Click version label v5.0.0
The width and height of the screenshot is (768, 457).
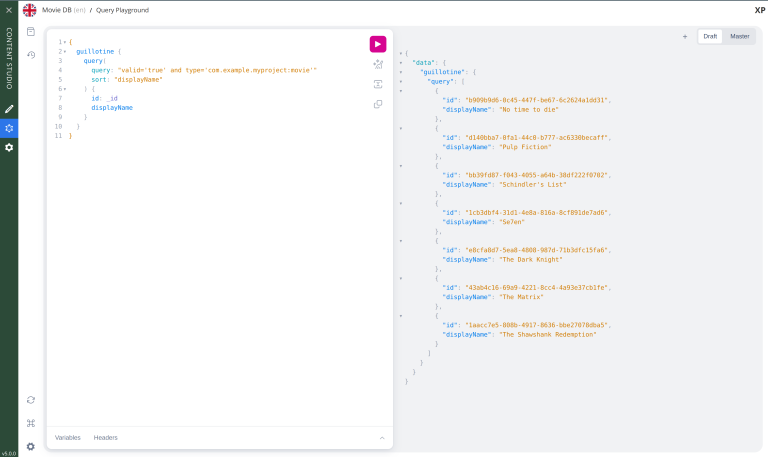click(x=9, y=454)
